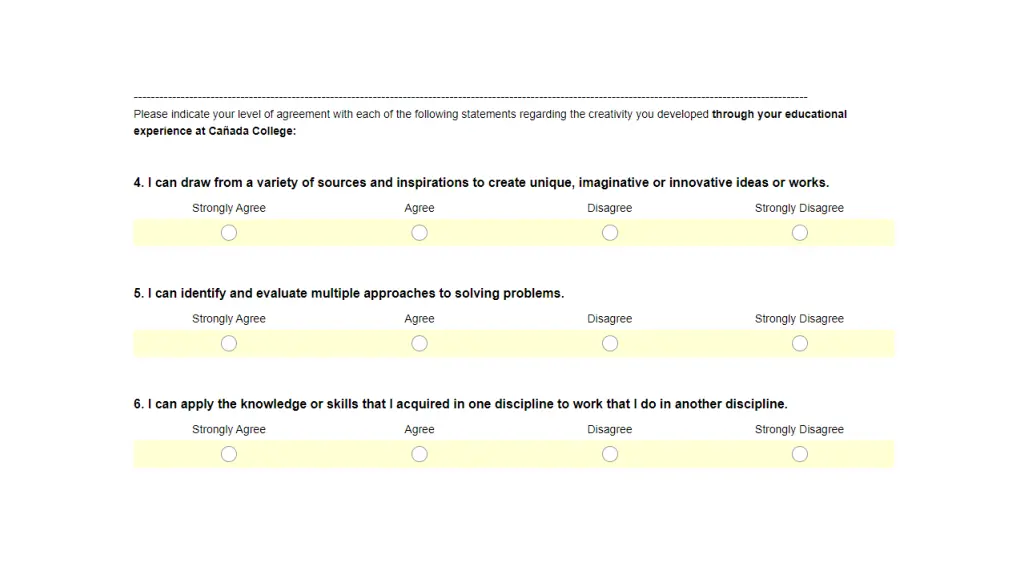Choose Strongly Agree for question 5

(x=229, y=344)
